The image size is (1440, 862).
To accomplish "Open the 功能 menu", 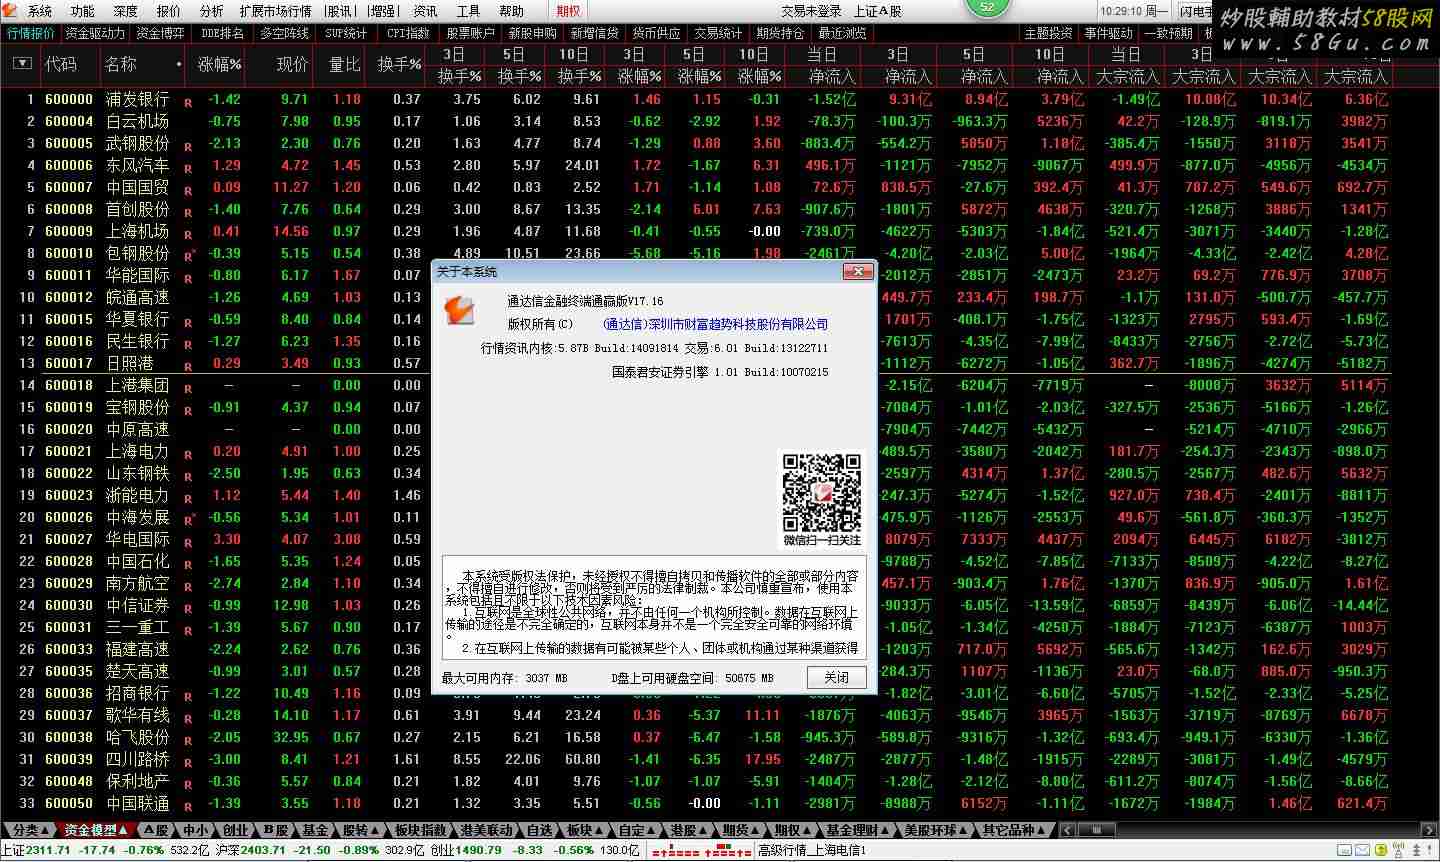I will pos(83,11).
